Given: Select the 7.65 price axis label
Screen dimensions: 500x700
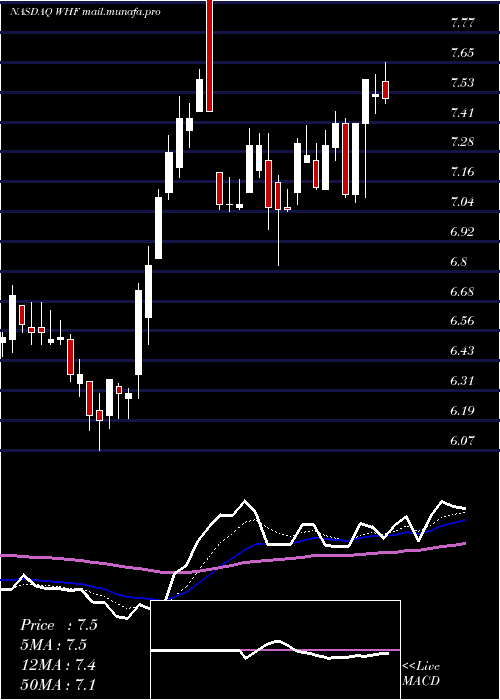Looking at the screenshot, I should point(462,53).
